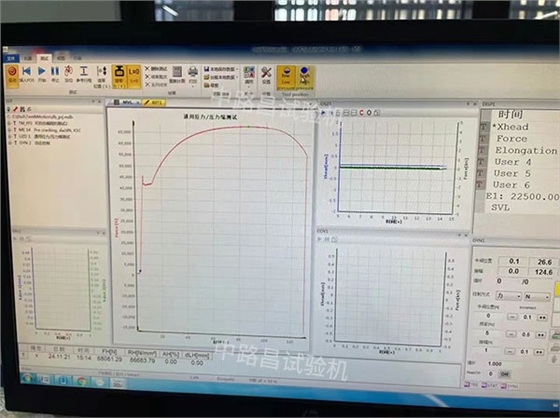Open the N unit dropdown
The height and width of the screenshot is (418, 560).
[x=537, y=297]
